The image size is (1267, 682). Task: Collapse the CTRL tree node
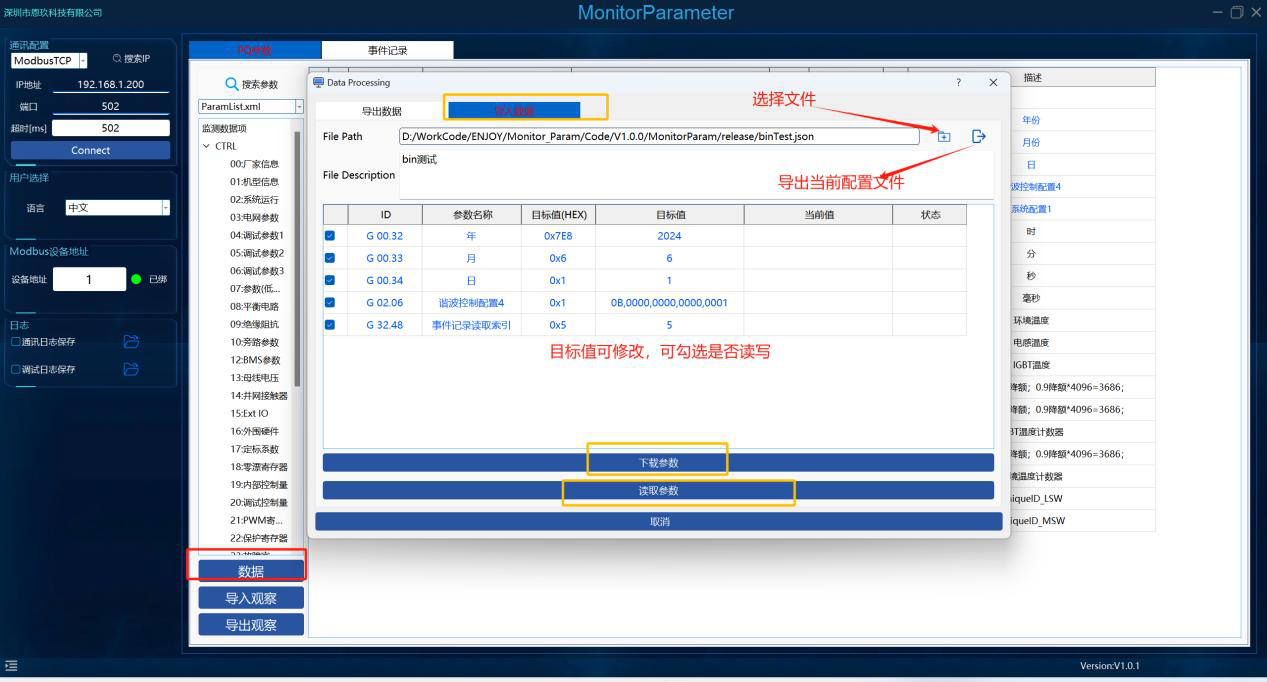[207, 146]
